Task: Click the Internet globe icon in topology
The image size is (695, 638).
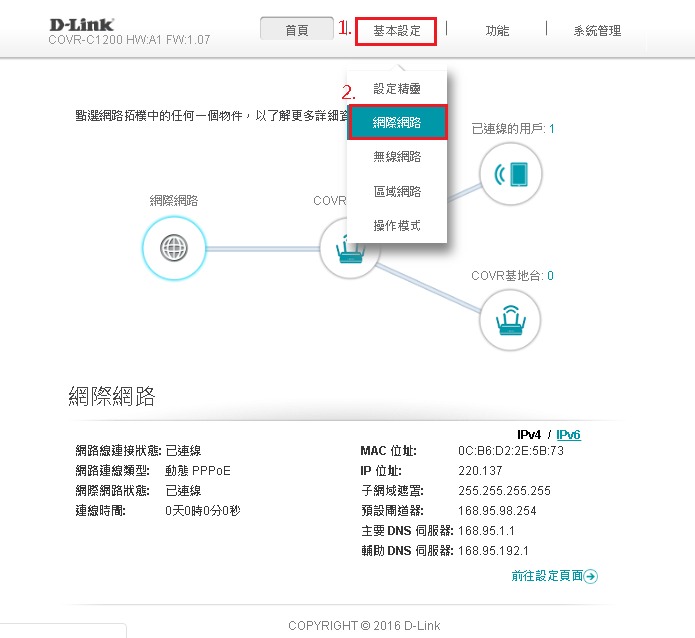Action: [x=173, y=247]
